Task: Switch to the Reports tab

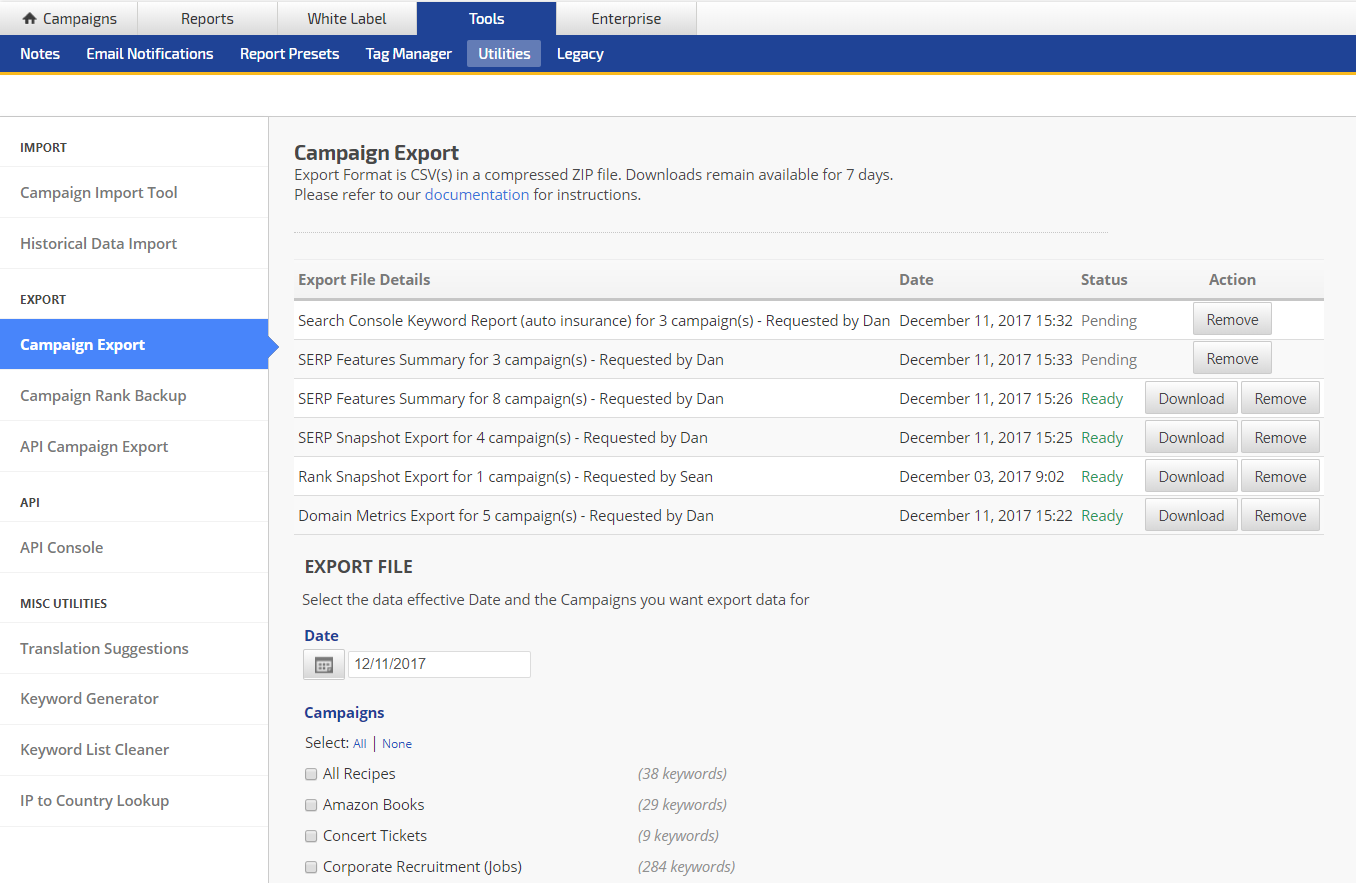Action: 207,18
